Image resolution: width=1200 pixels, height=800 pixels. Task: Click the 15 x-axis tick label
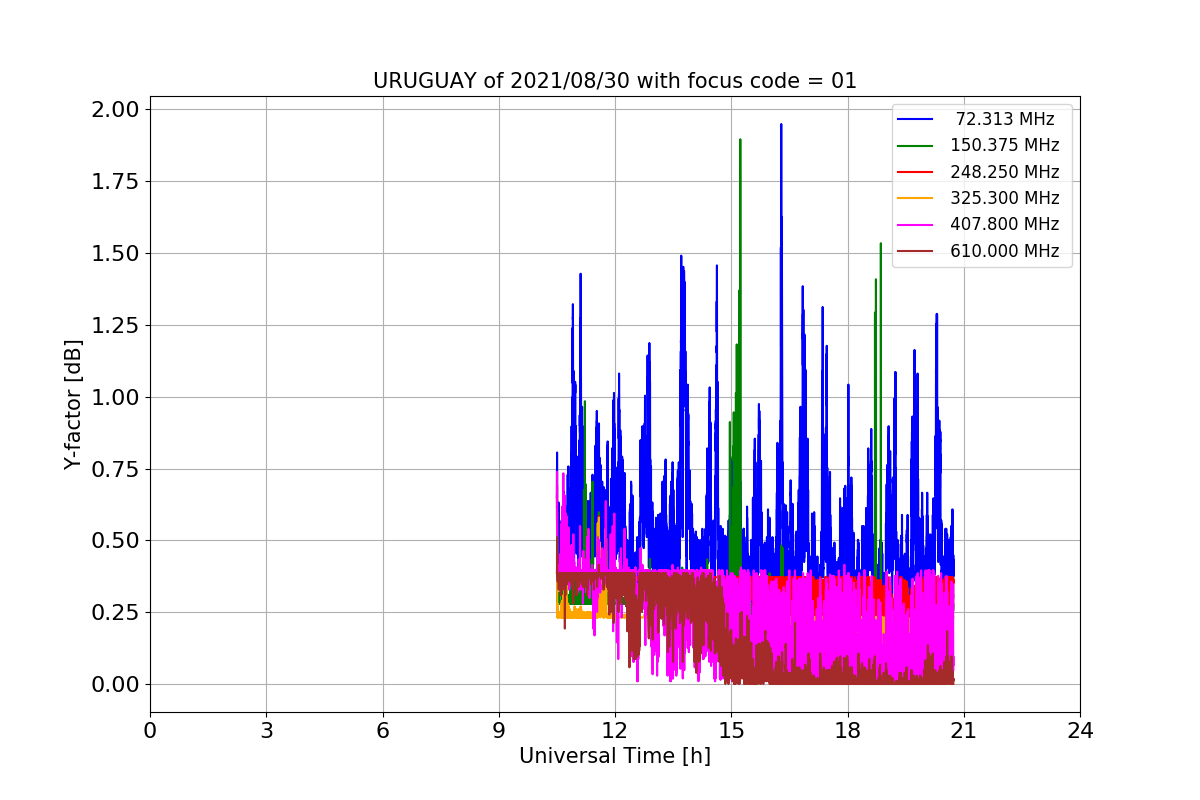[731, 731]
